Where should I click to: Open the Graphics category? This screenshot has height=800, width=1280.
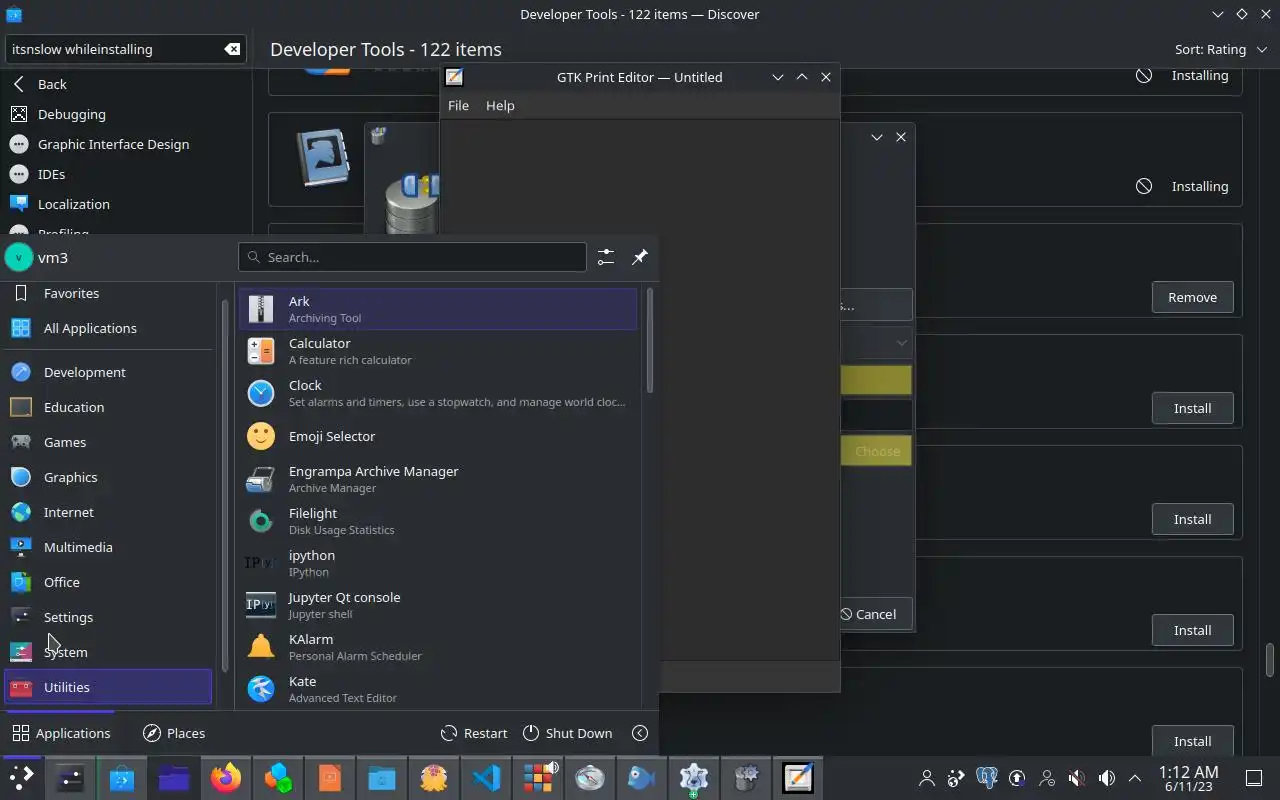[x=108, y=477]
